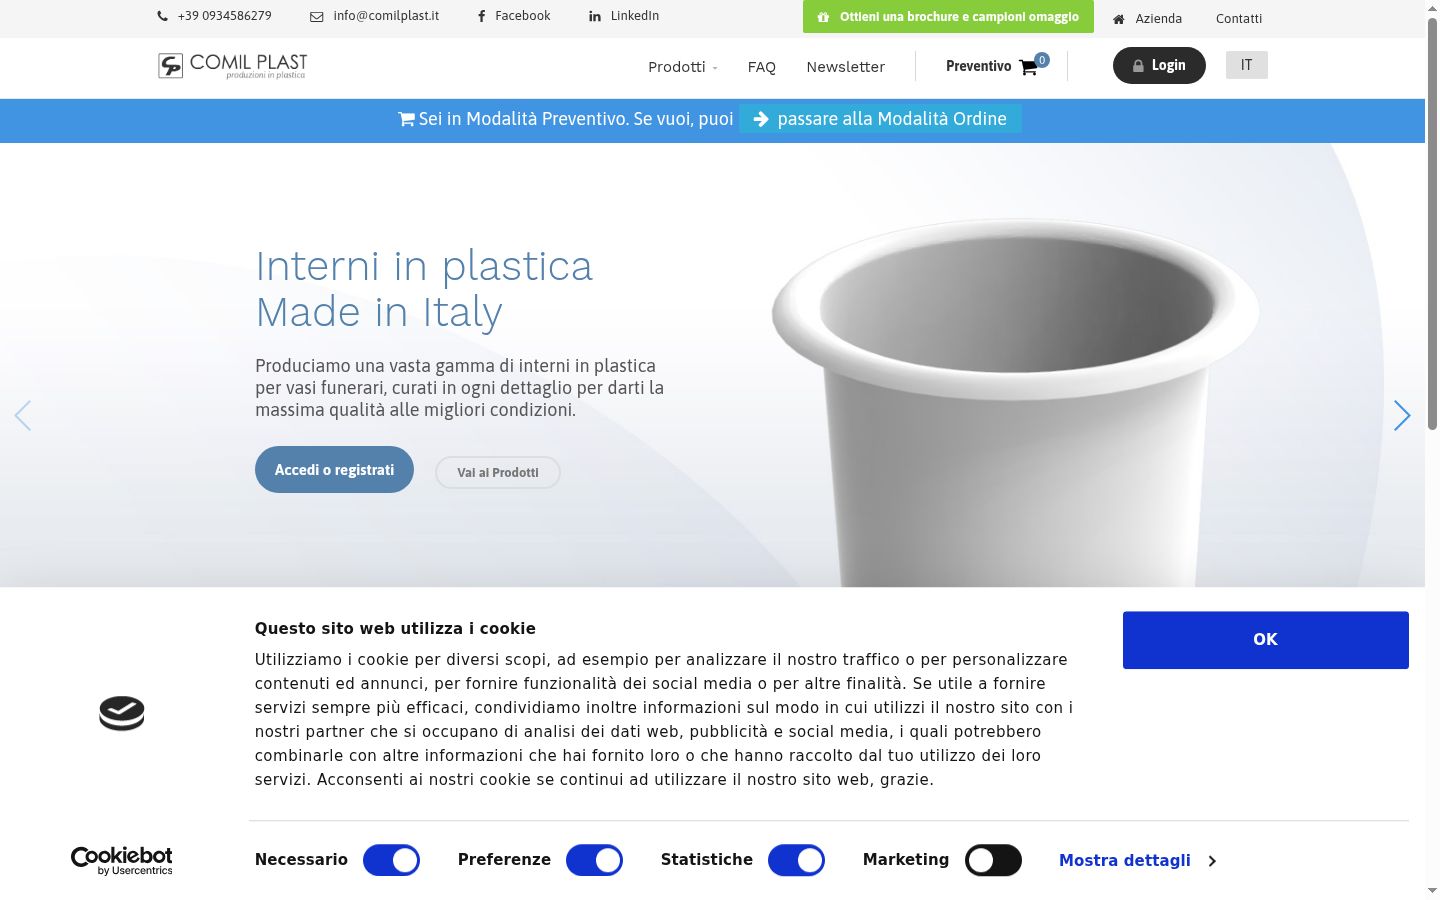Click the LinkedIn in icon
The height and width of the screenshot is (900, 1440).
pyautogui.click(x=595, y=16)
